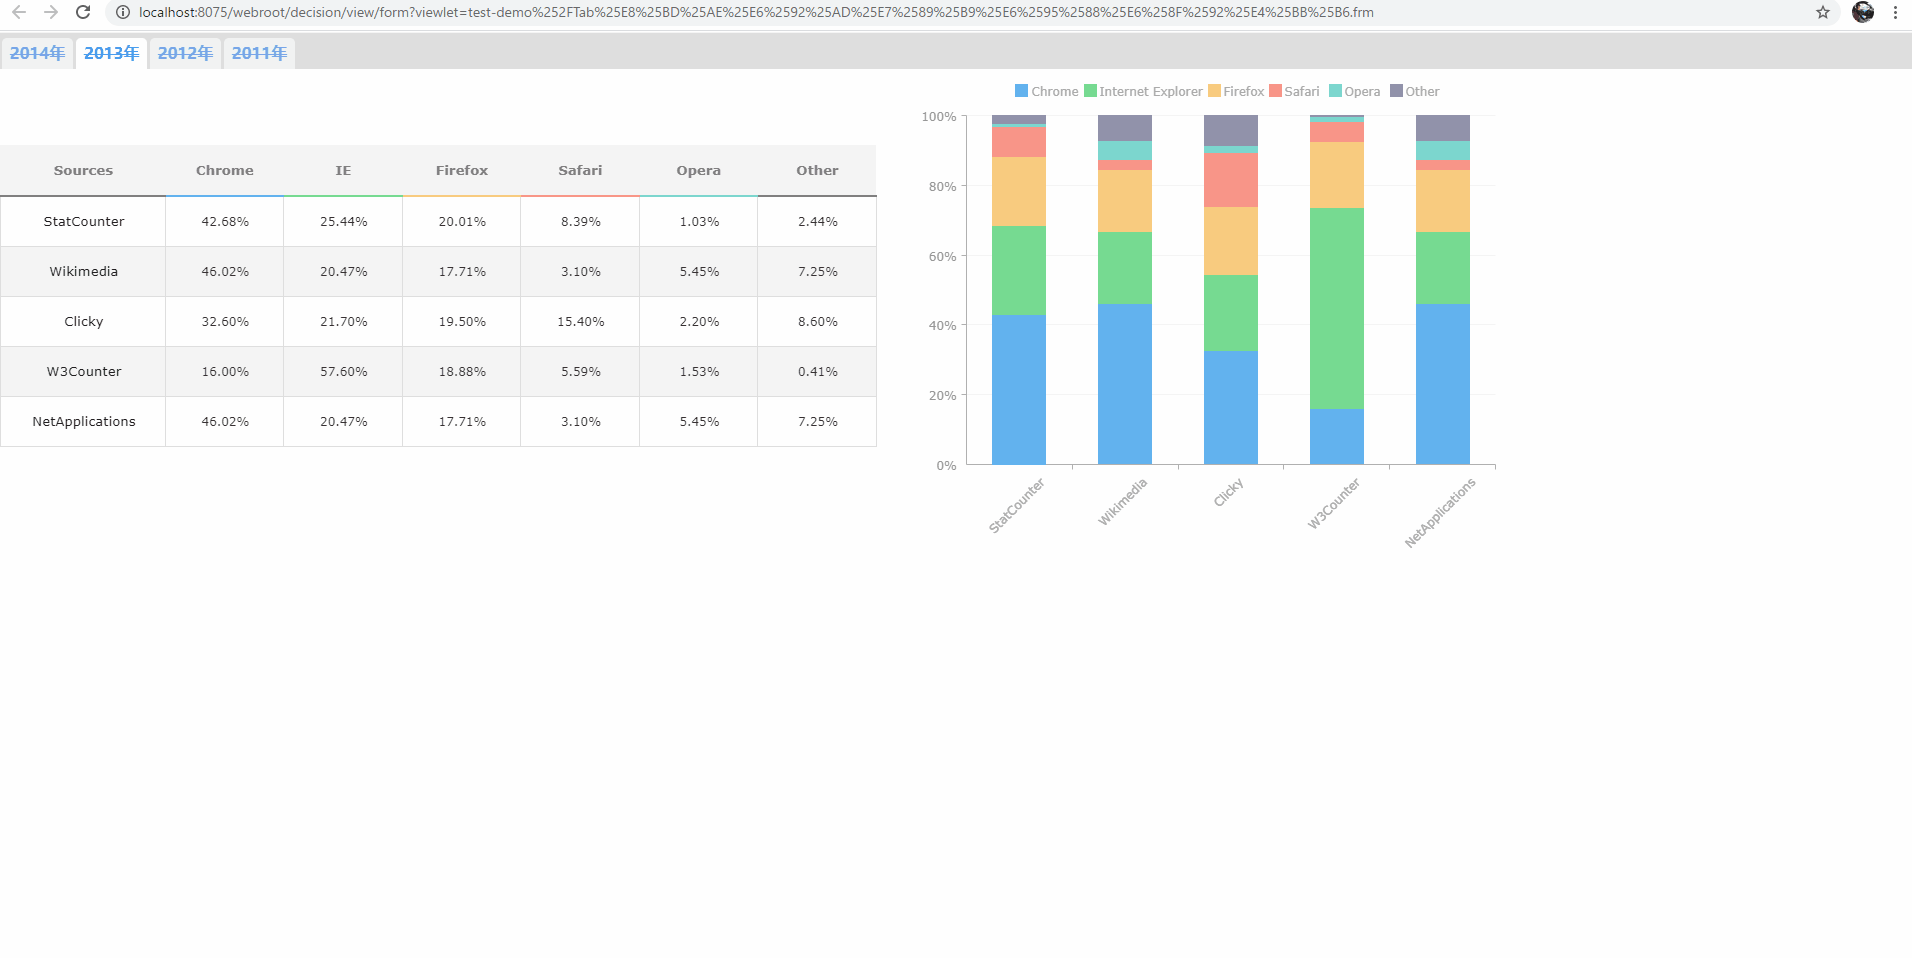1912x958 pixels.
Task: Click the 8.39% cell
Action: pos(580,222)
